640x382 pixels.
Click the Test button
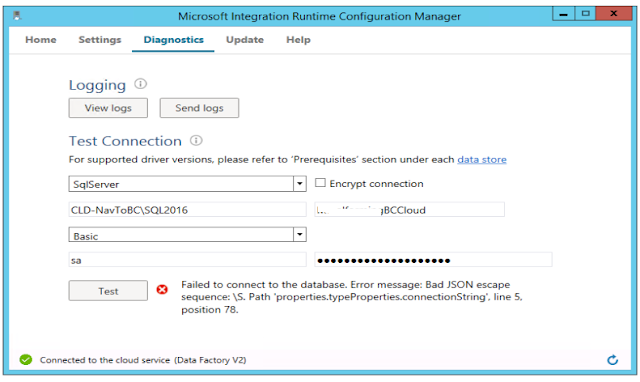(x=108, y=291)
